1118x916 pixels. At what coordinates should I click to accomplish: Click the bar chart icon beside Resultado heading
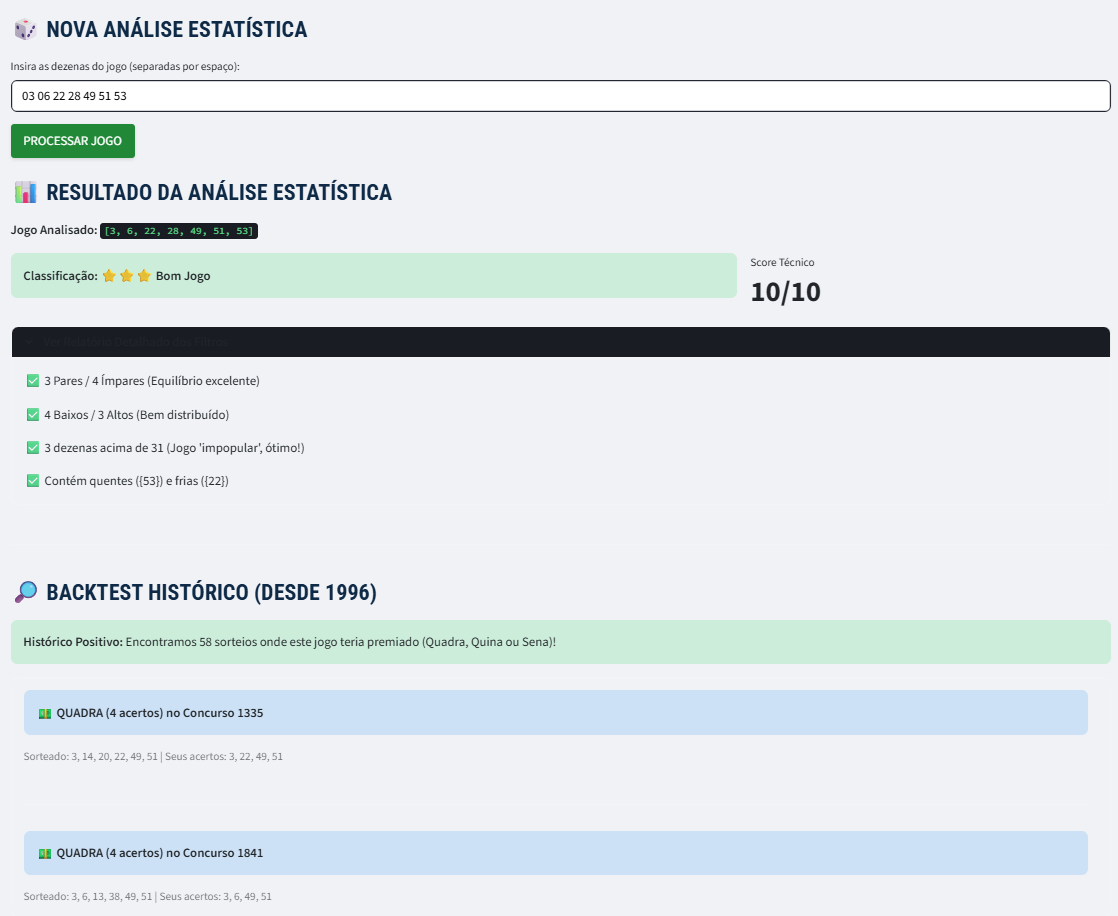coord(26,192)
